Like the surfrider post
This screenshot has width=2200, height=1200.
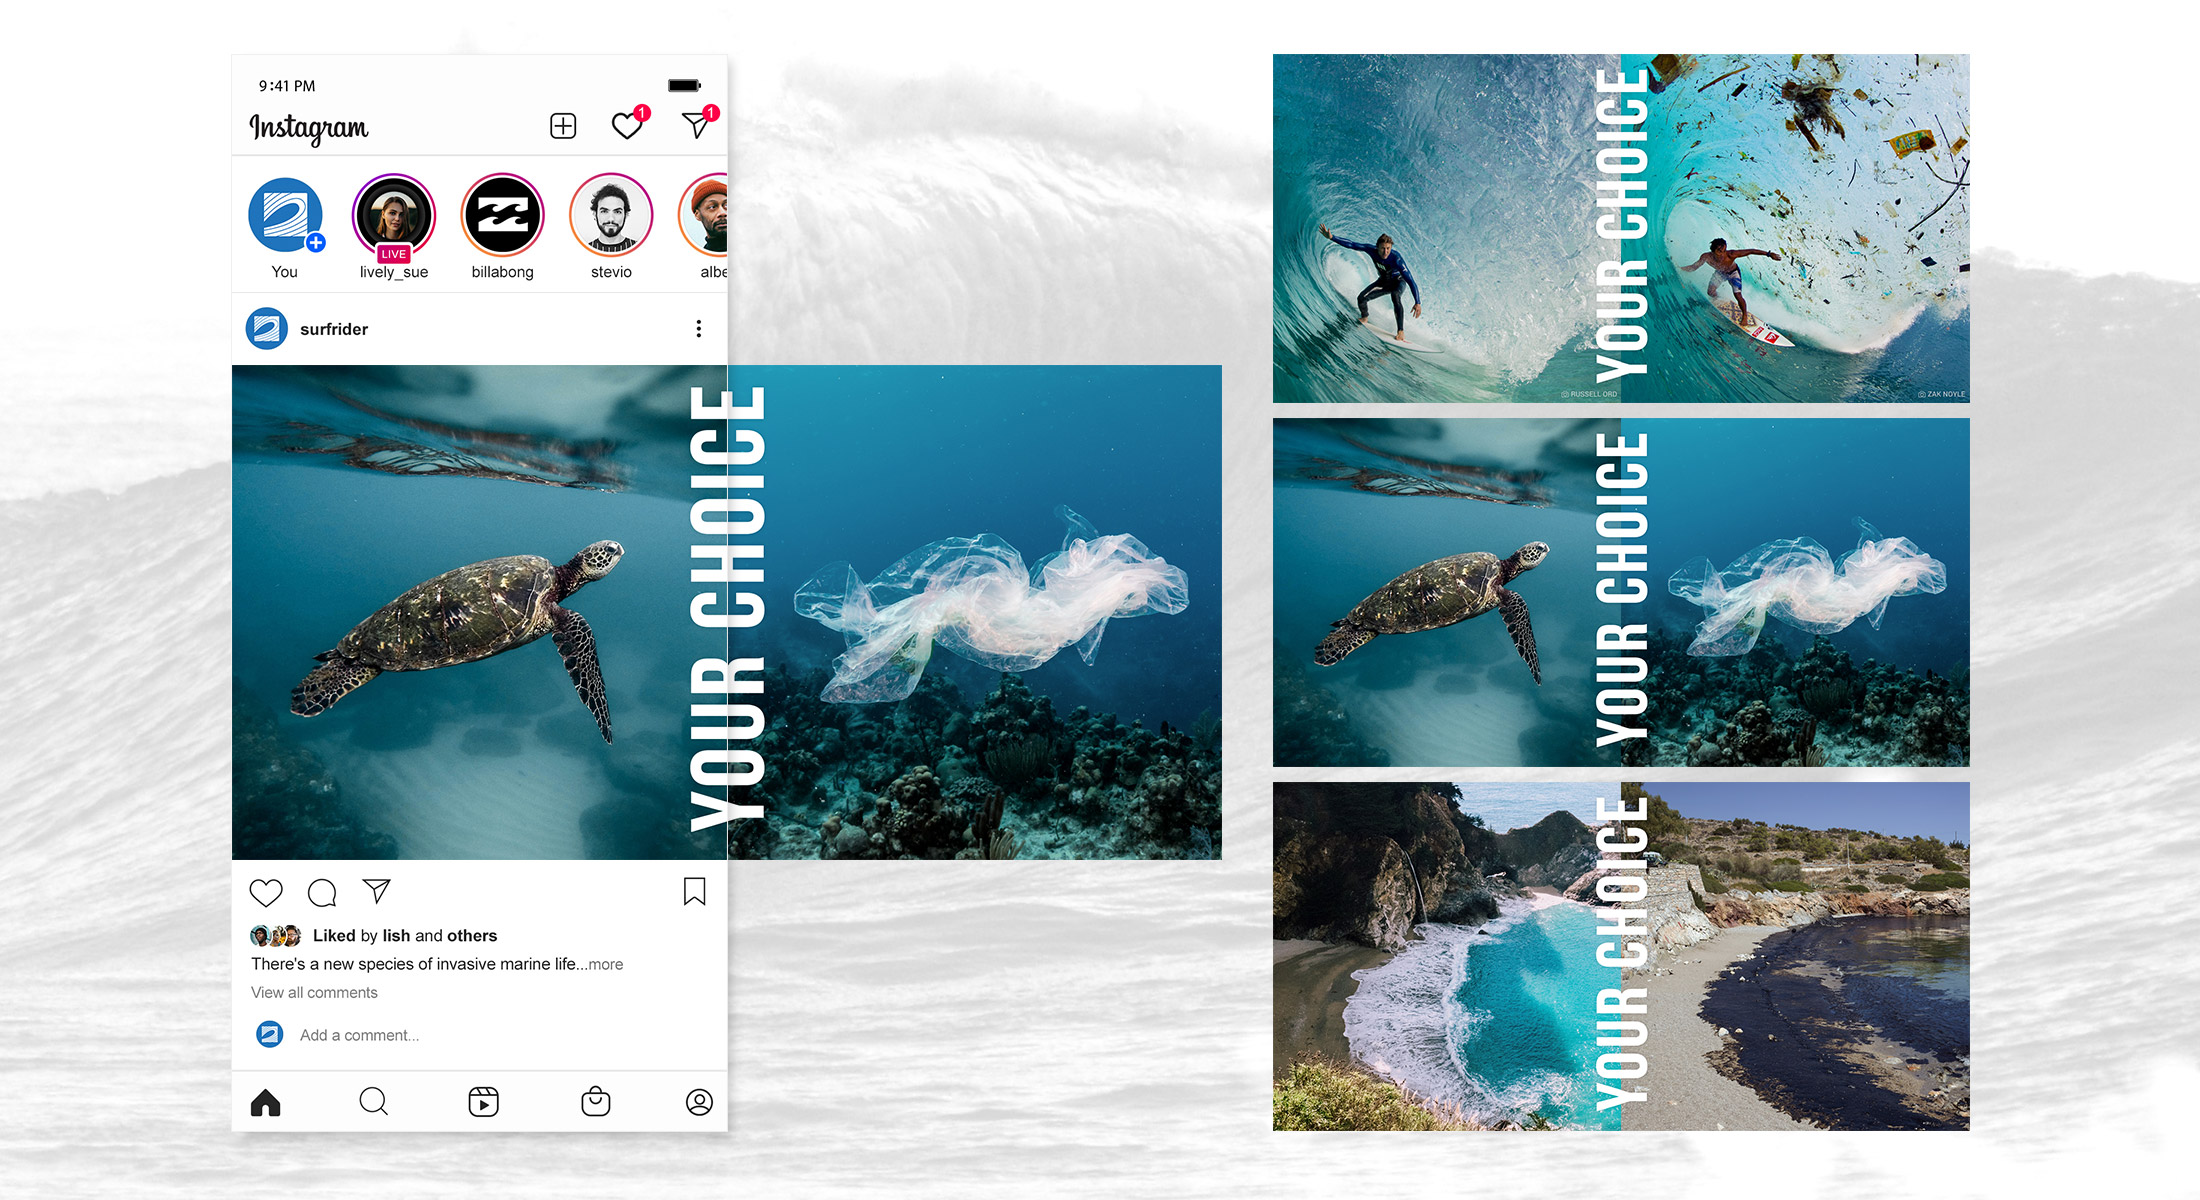point(266,892)
